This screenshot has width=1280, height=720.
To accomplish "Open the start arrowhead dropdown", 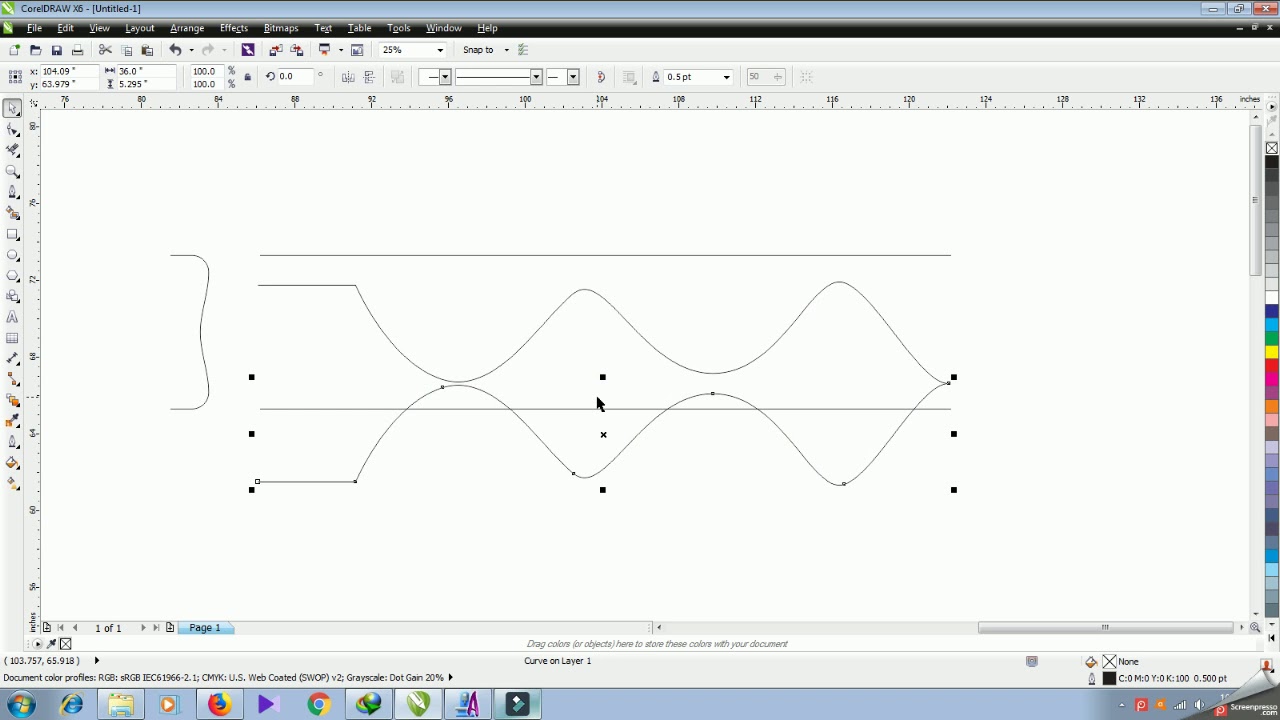I will pos(445,77).
